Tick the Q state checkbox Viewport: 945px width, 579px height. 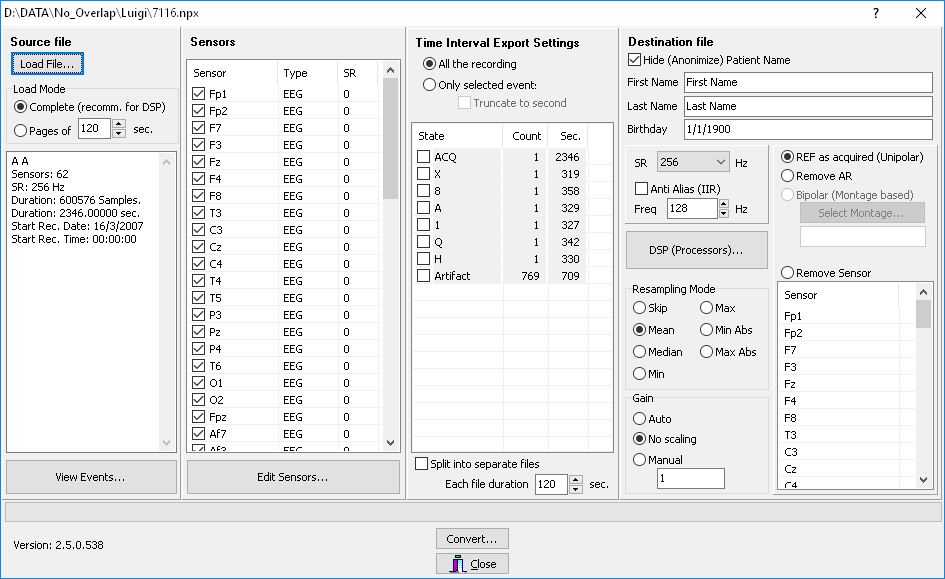[424, 242]
